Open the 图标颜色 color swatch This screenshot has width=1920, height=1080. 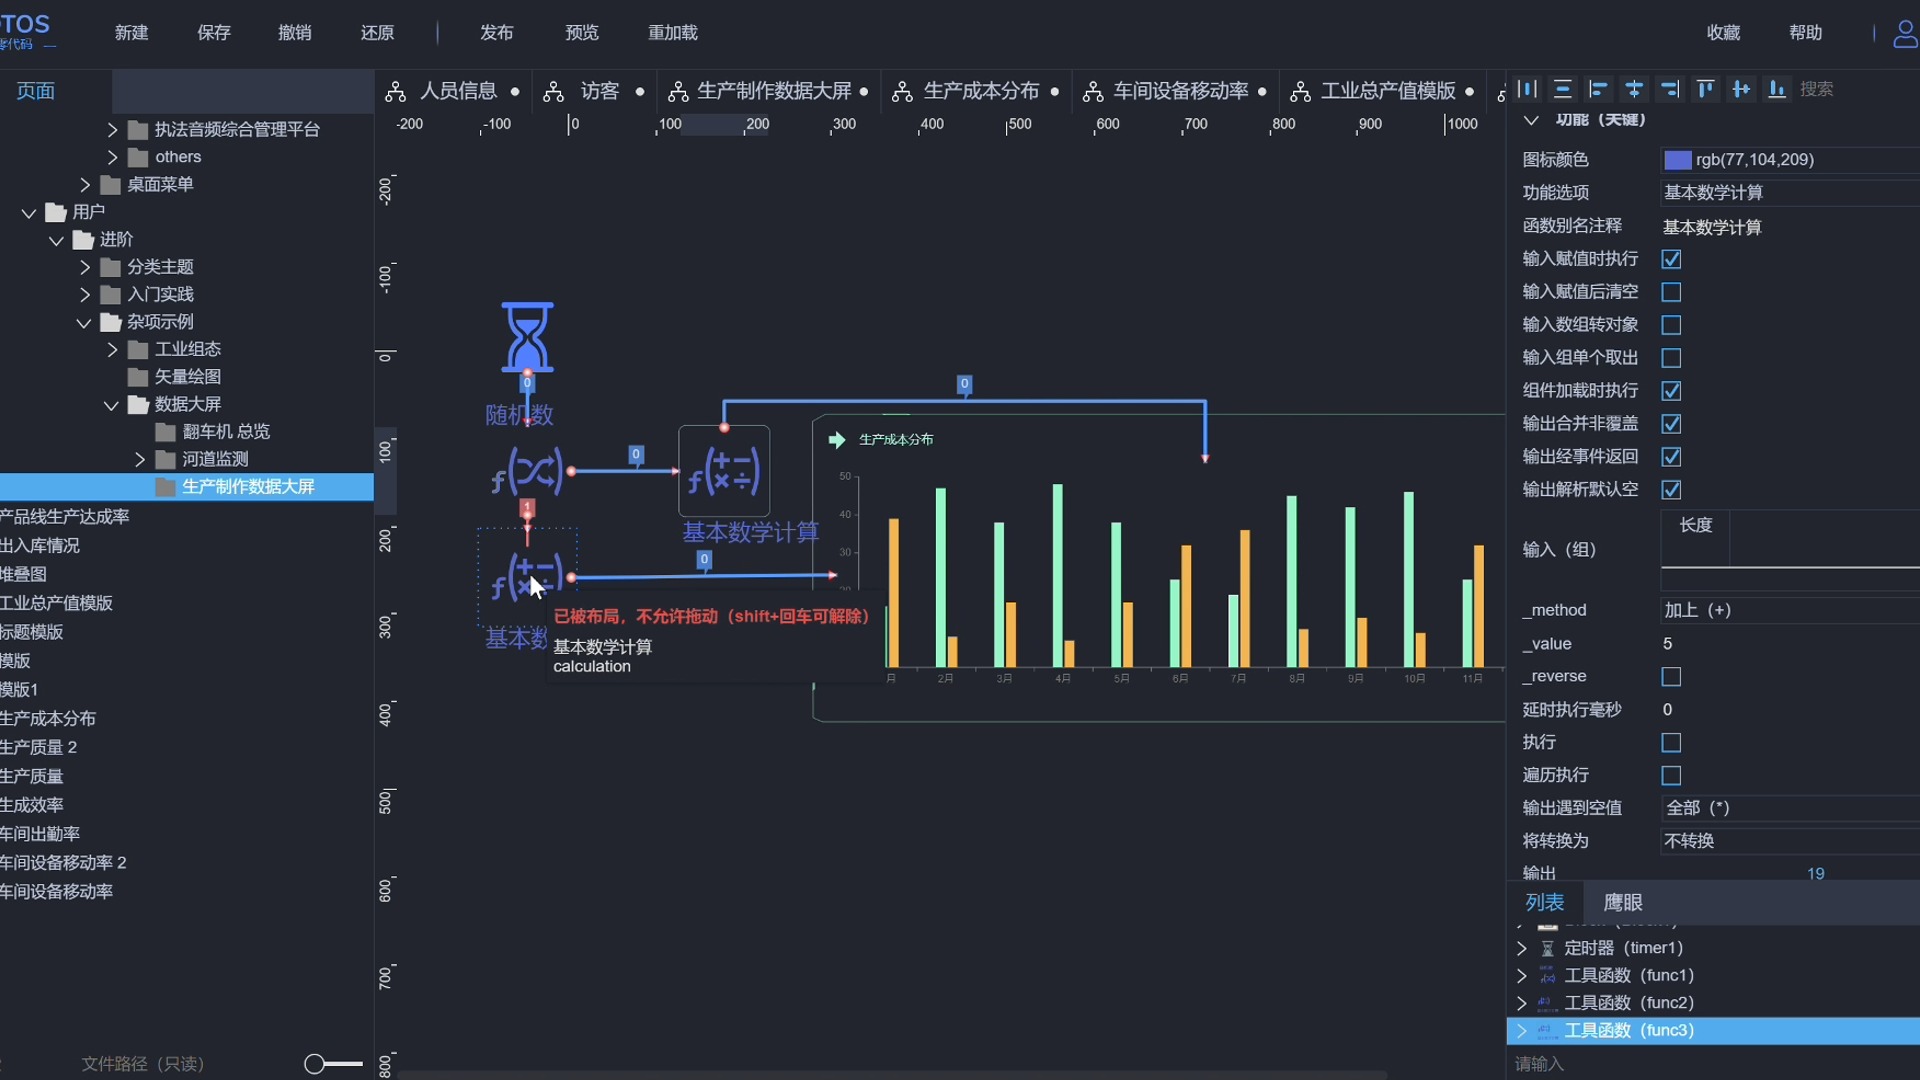click(x=1677, y=160)
